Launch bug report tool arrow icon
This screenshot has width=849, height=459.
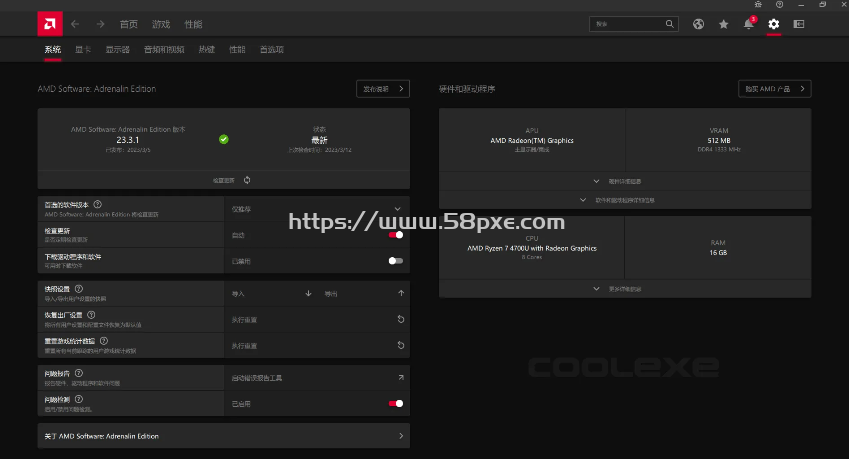click(401, 378)
